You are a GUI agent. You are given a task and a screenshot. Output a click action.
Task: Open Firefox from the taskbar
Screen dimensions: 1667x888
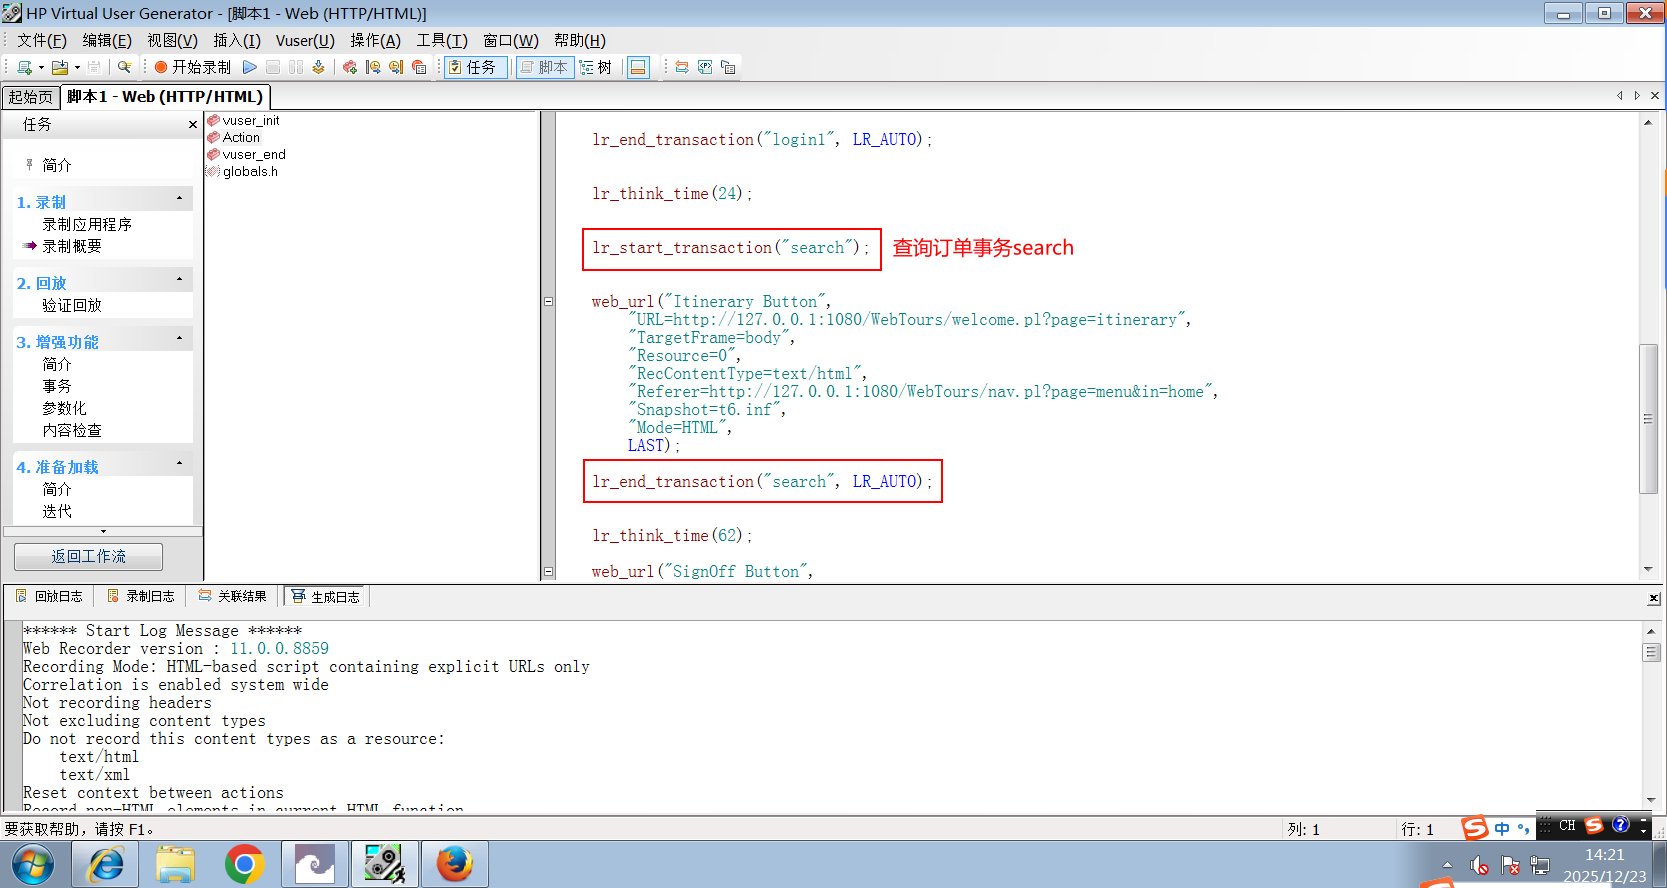454,864
